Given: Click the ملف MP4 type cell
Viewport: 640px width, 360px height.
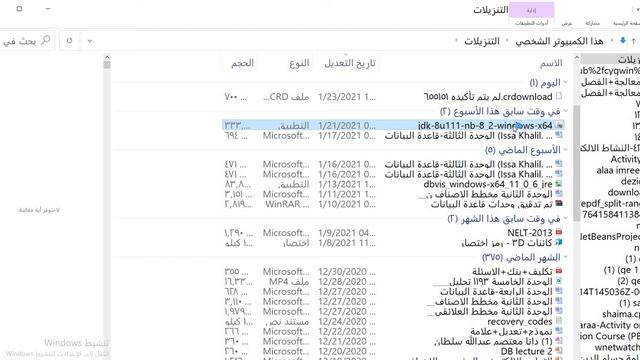Looking at the screenshot, I should (289, 281).
